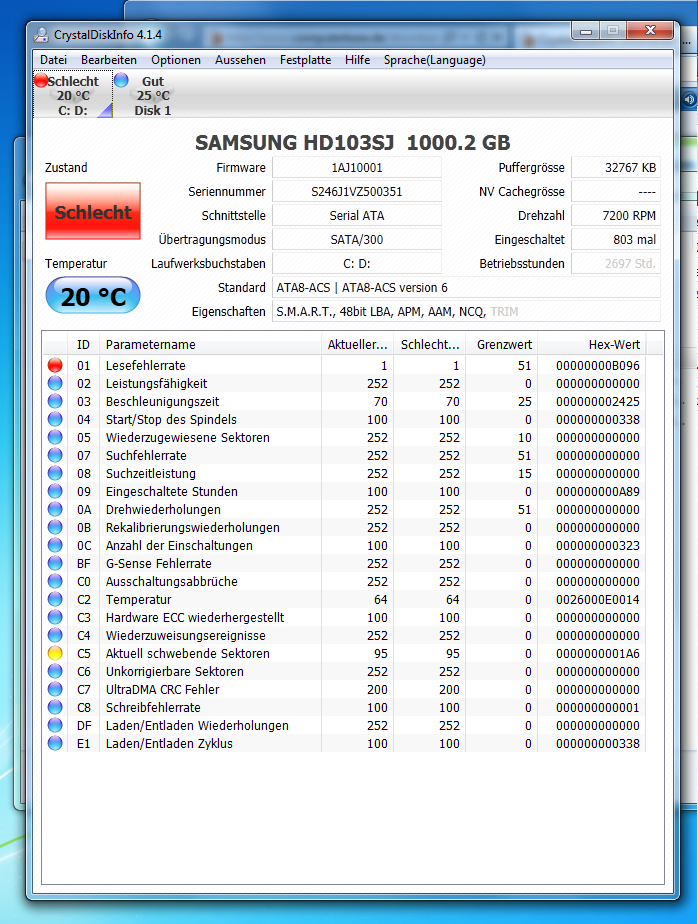Image resolution: width=698 pixels, height=924 pixels.
Task: Click blue orb next to Beschleunigungszeit
Action: (x=55, y=401)
